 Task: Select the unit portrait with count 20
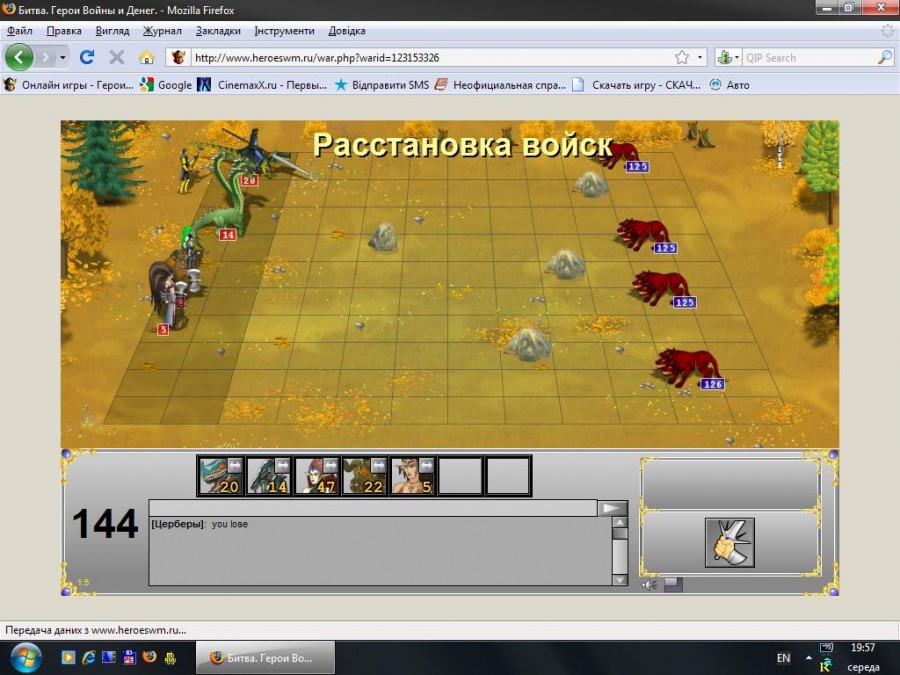[x=220, y=476]
